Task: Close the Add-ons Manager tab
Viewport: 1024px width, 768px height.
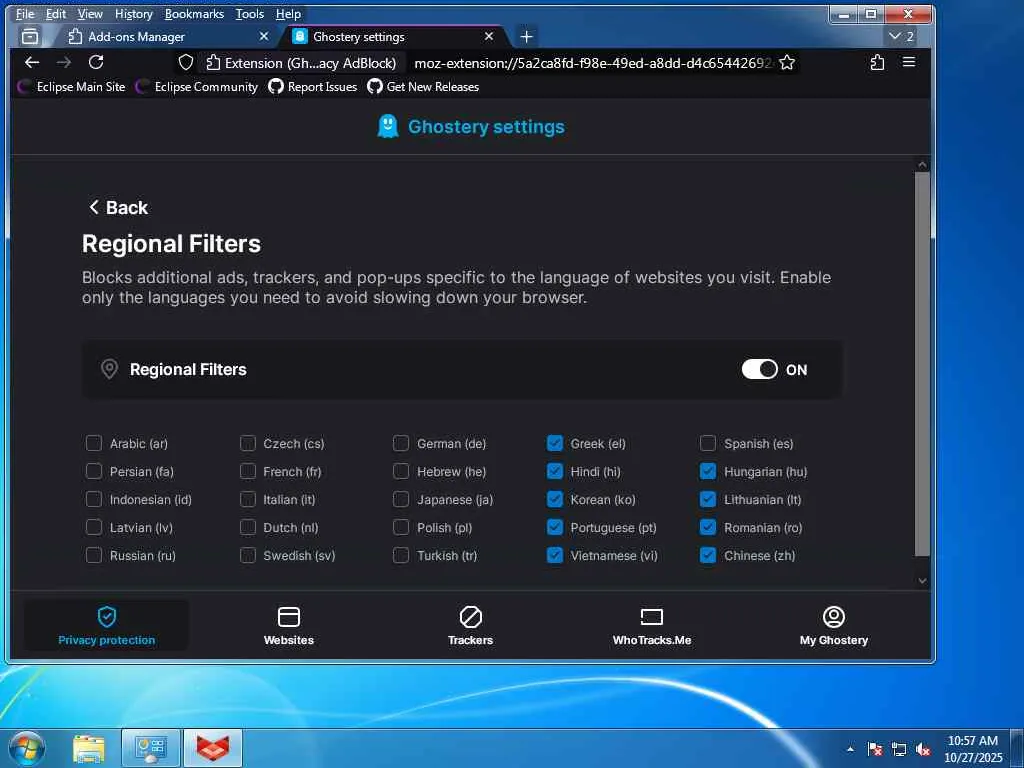Action: click(264, 37)
